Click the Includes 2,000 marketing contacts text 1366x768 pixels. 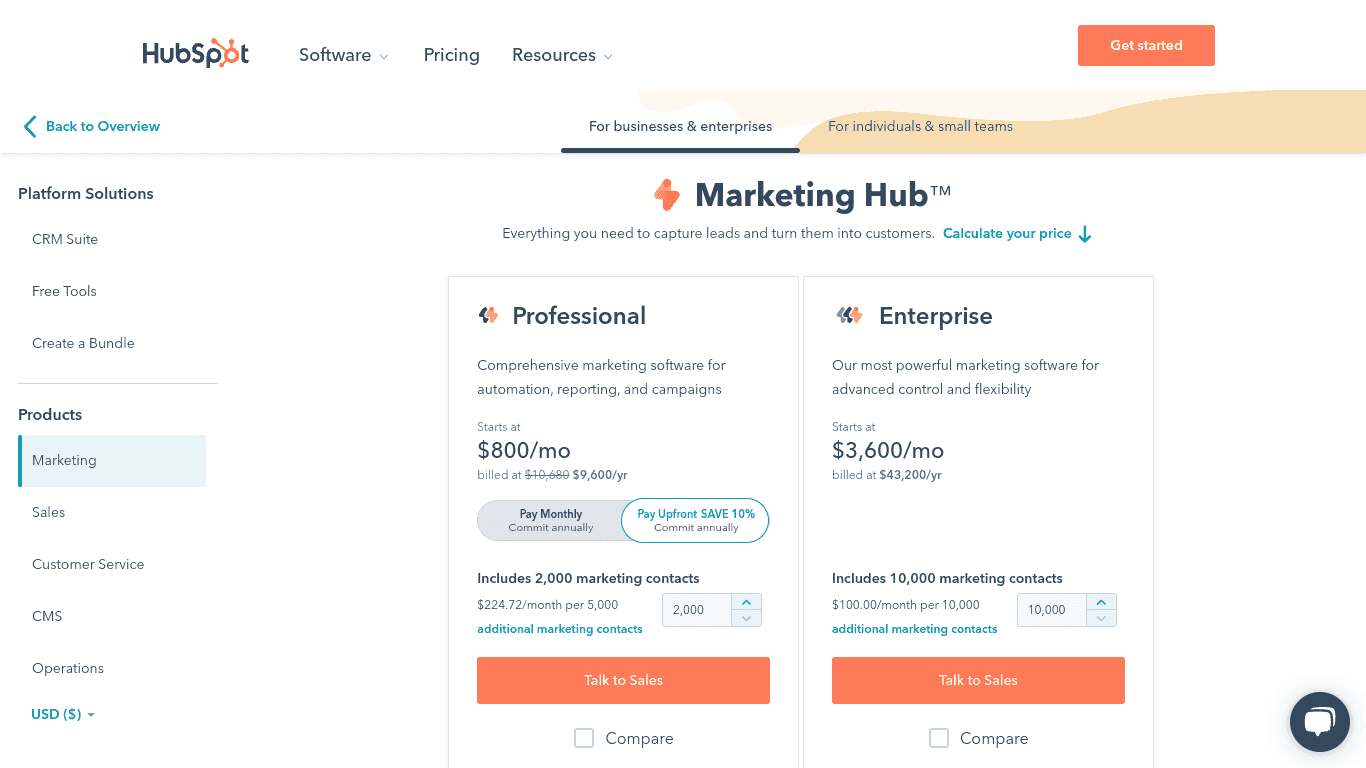coord(588,578)
